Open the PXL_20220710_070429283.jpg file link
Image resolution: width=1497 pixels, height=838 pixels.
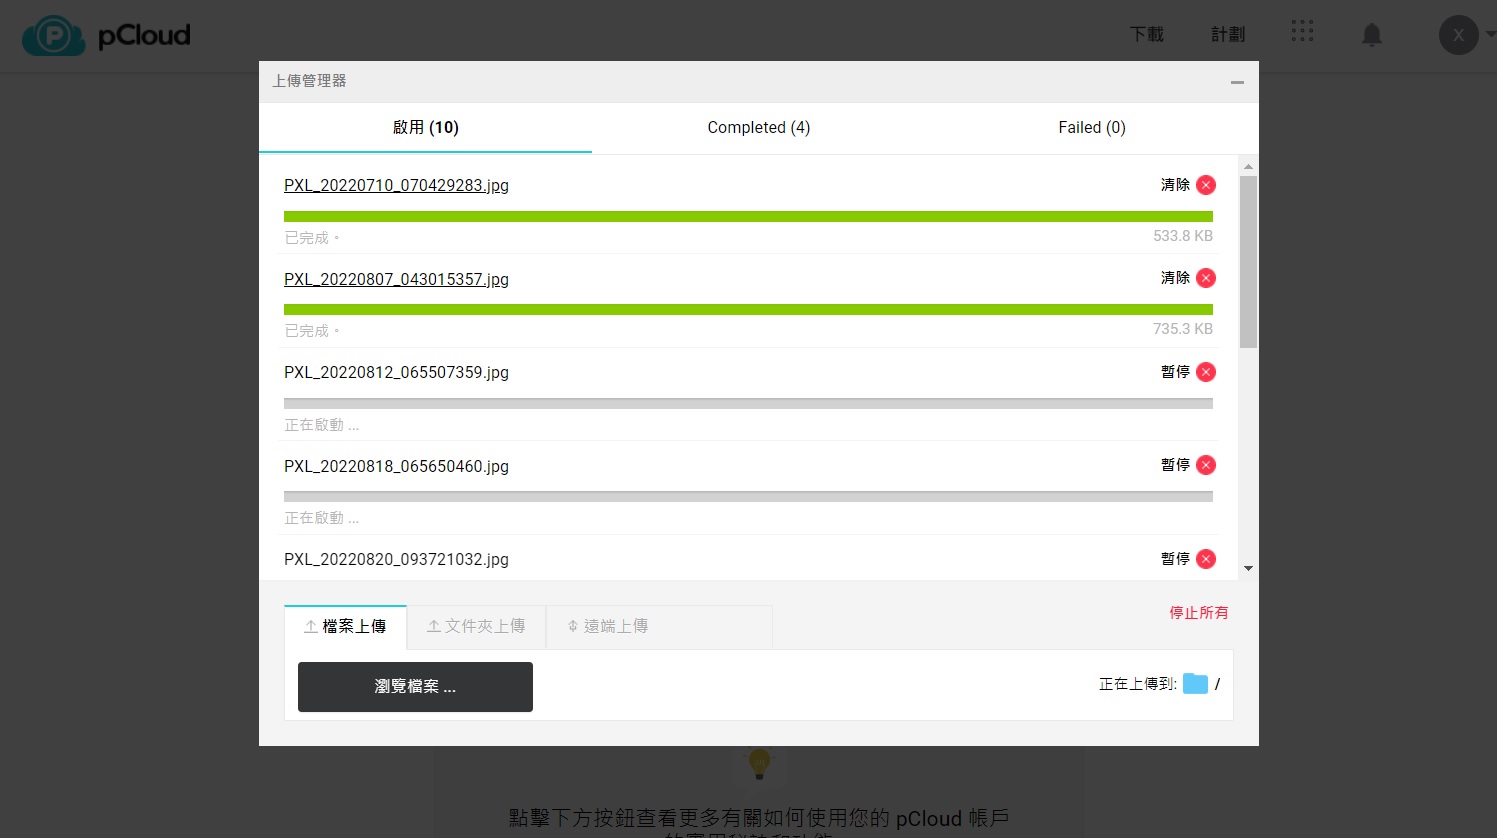pyautogui.click(x=396, y=186)
